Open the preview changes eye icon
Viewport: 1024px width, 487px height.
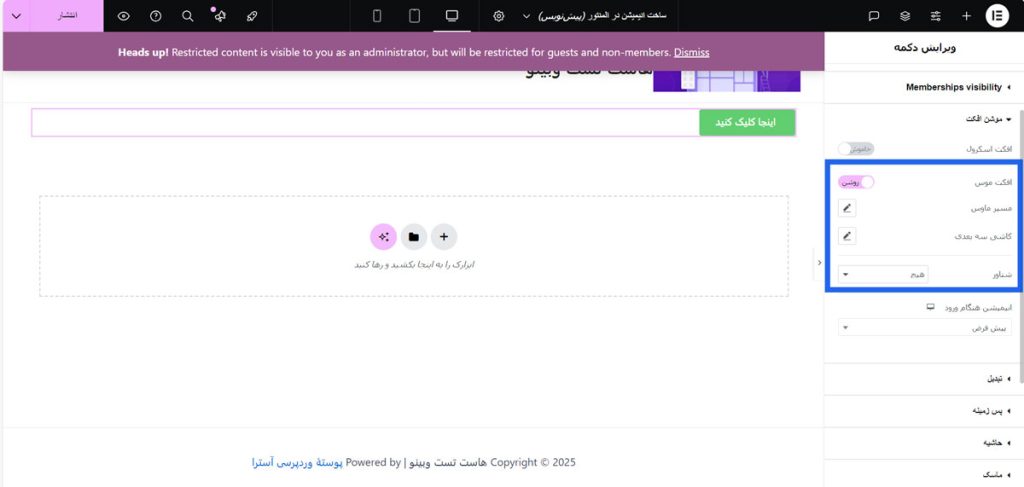(x=123, y=16)
